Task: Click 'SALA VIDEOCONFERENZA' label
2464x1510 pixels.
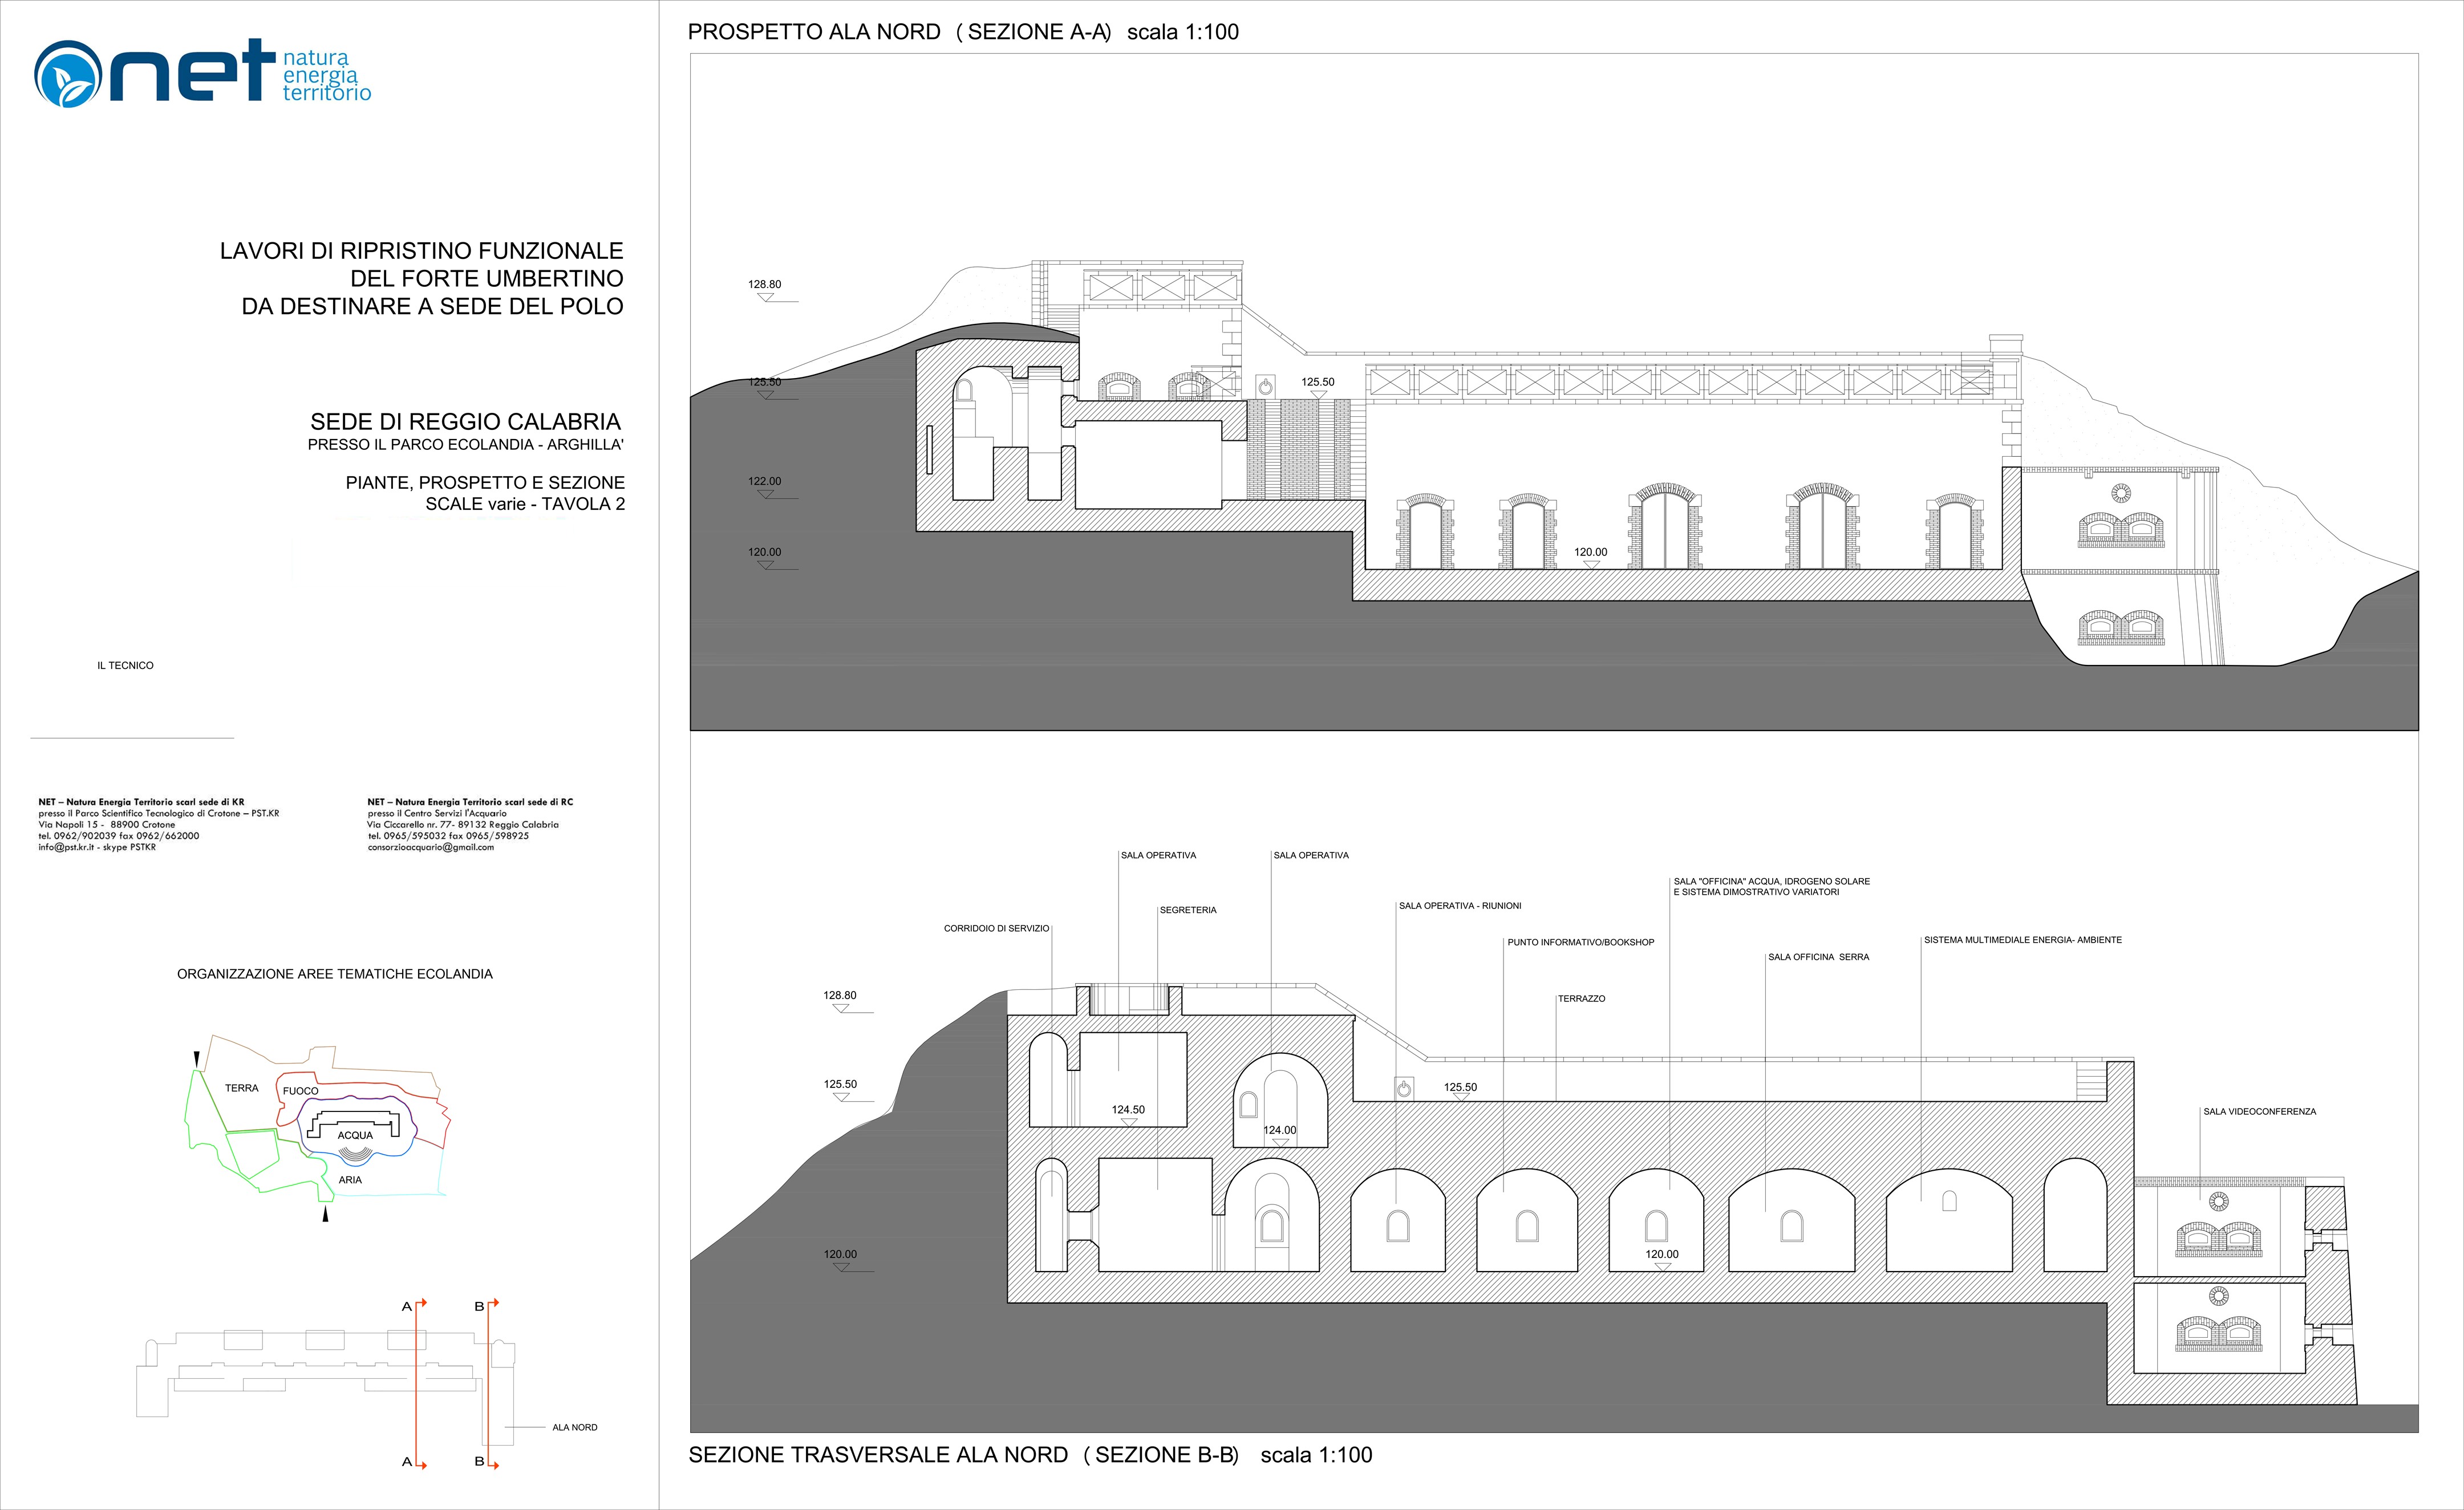Action: (2260, 1112)
